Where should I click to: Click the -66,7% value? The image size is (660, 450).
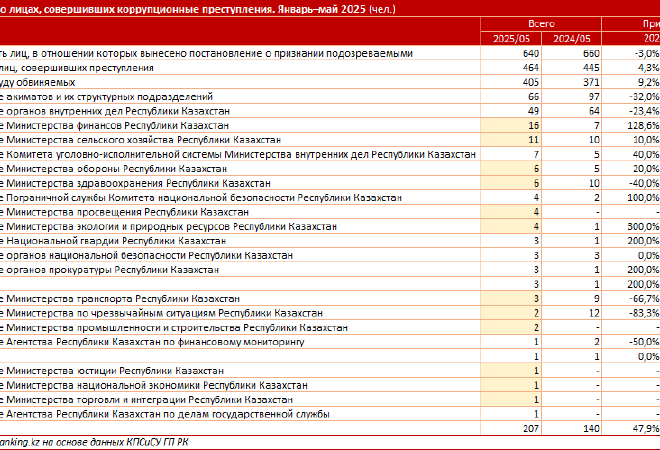(x=644, y=299)
